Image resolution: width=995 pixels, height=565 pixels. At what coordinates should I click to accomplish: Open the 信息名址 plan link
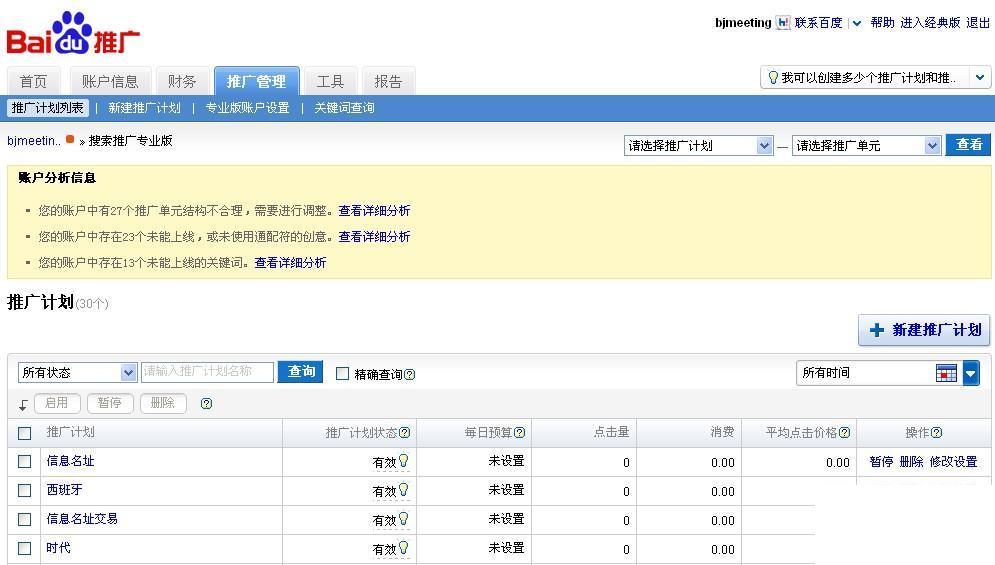click(70, 461)
